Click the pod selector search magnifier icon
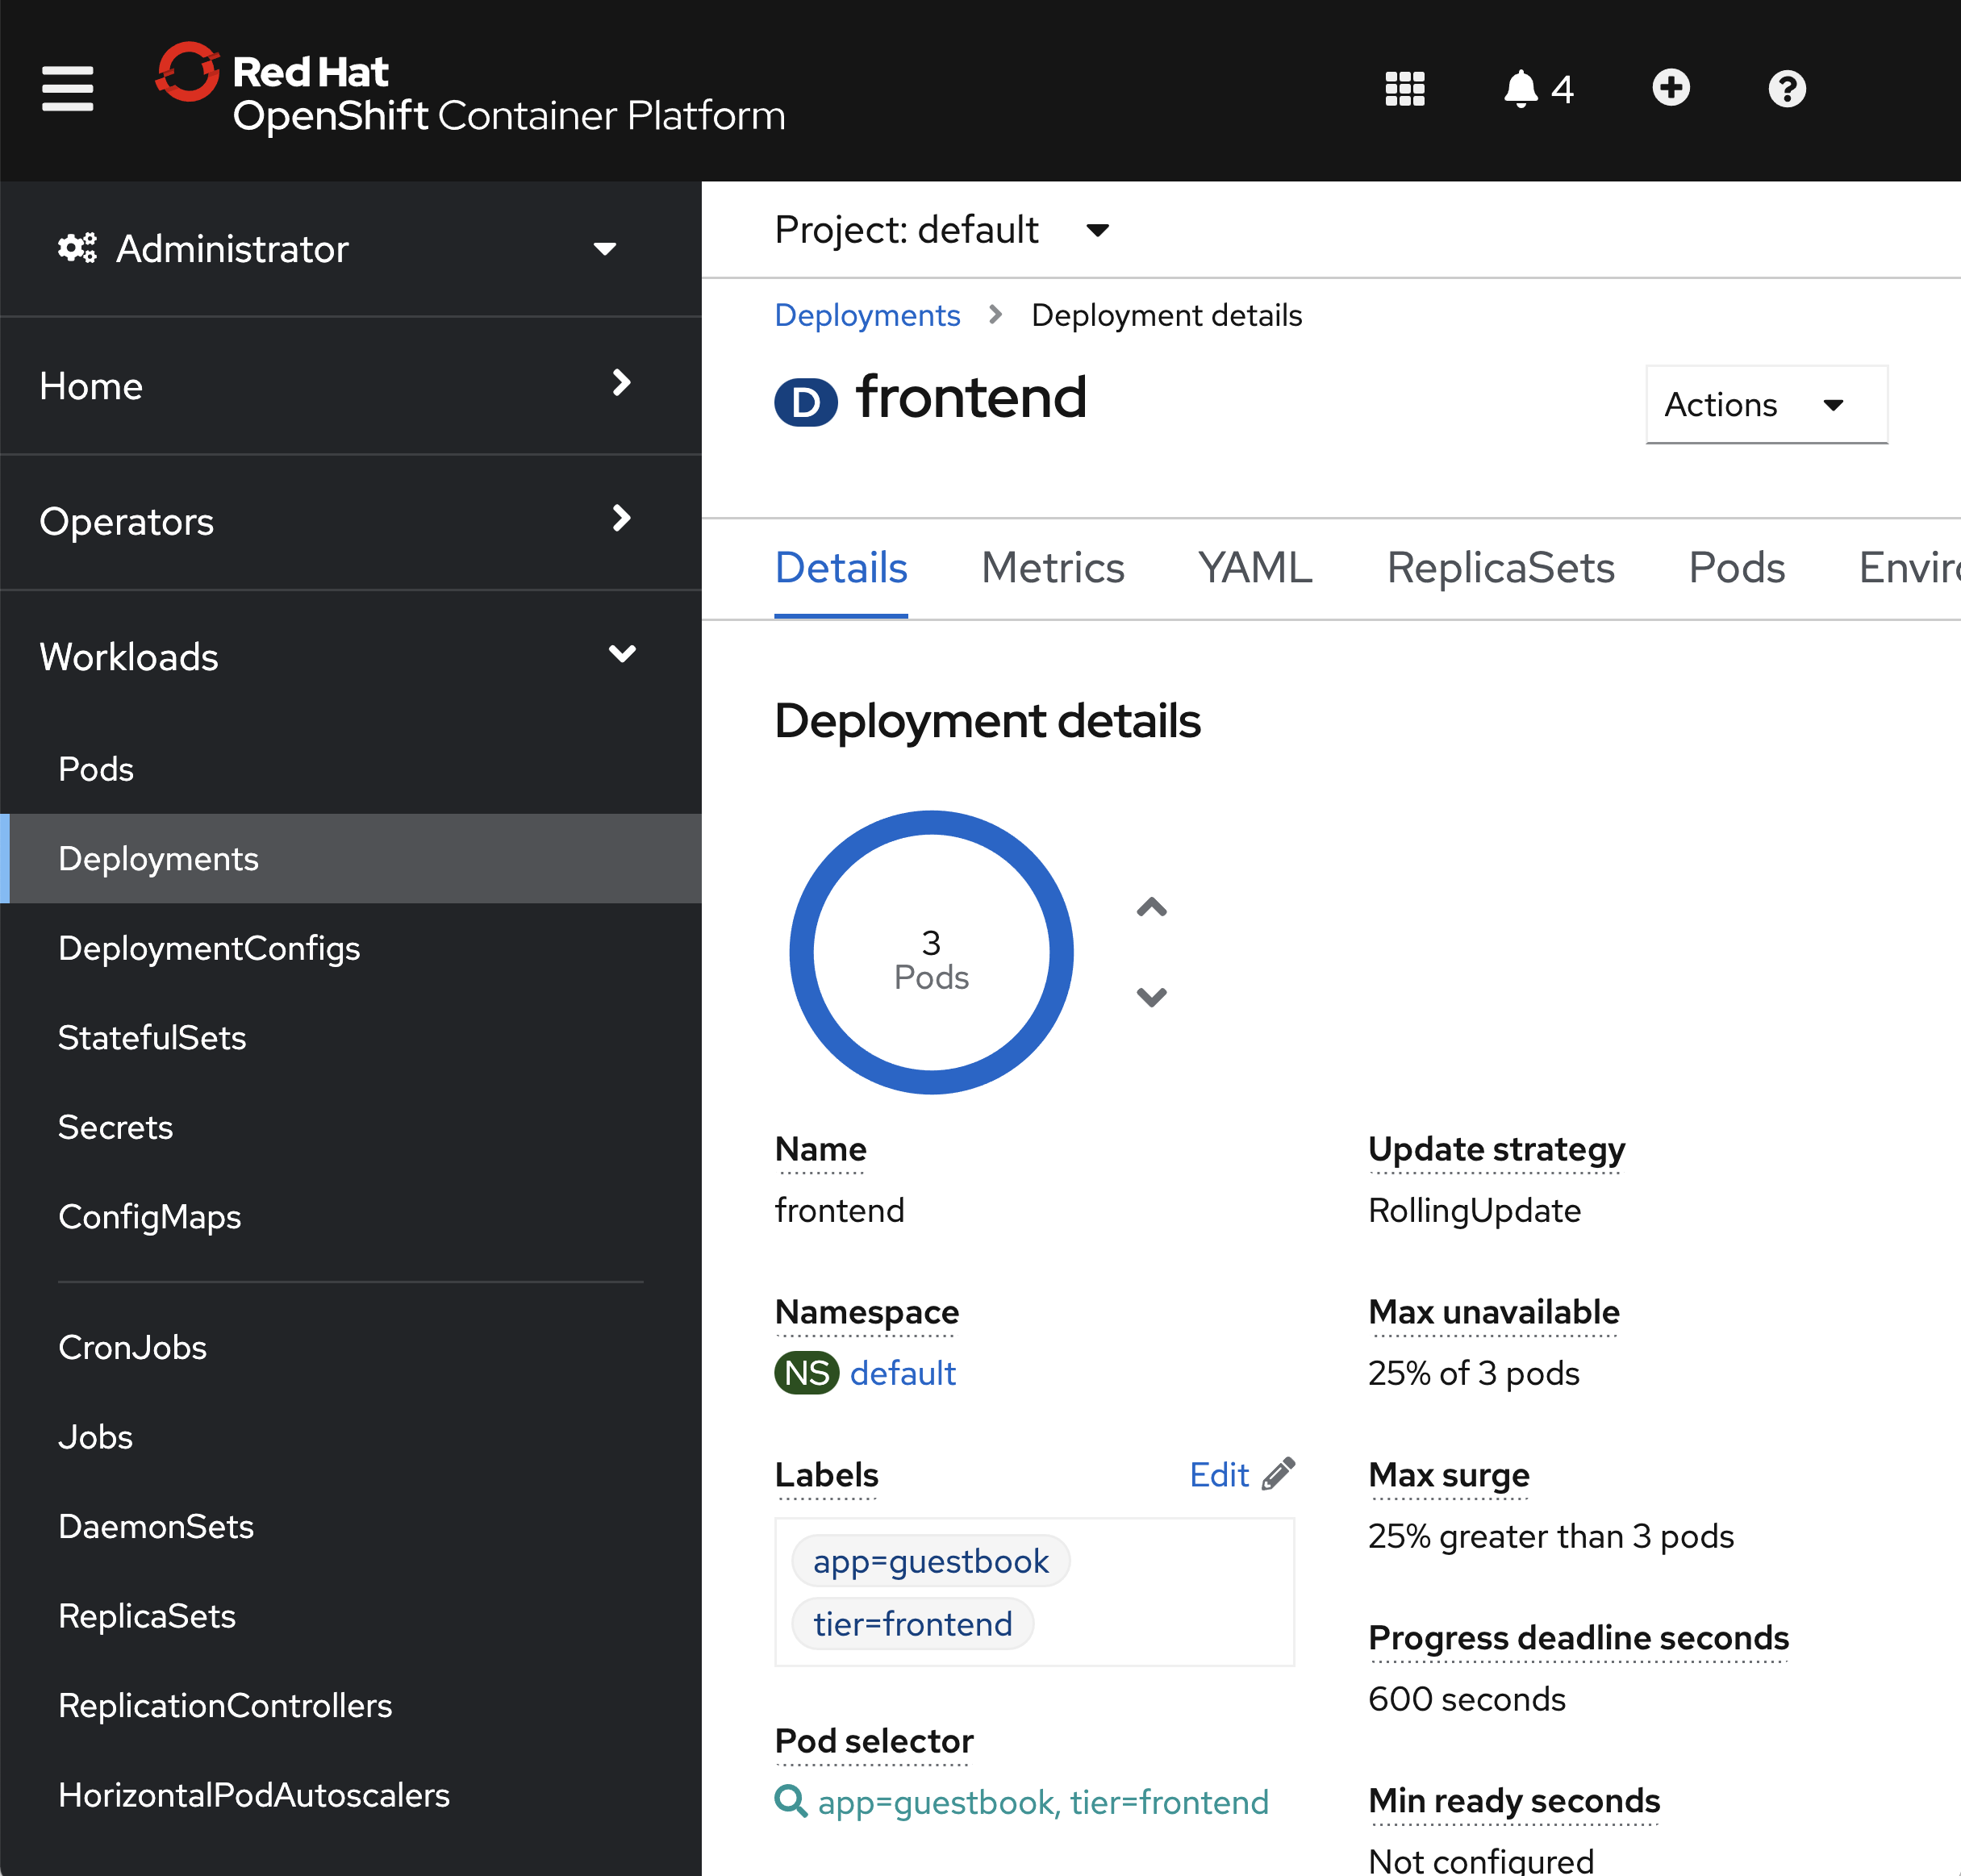Image resolution: width=1961 pixels, height=1876 pixels. [791, 1801]
